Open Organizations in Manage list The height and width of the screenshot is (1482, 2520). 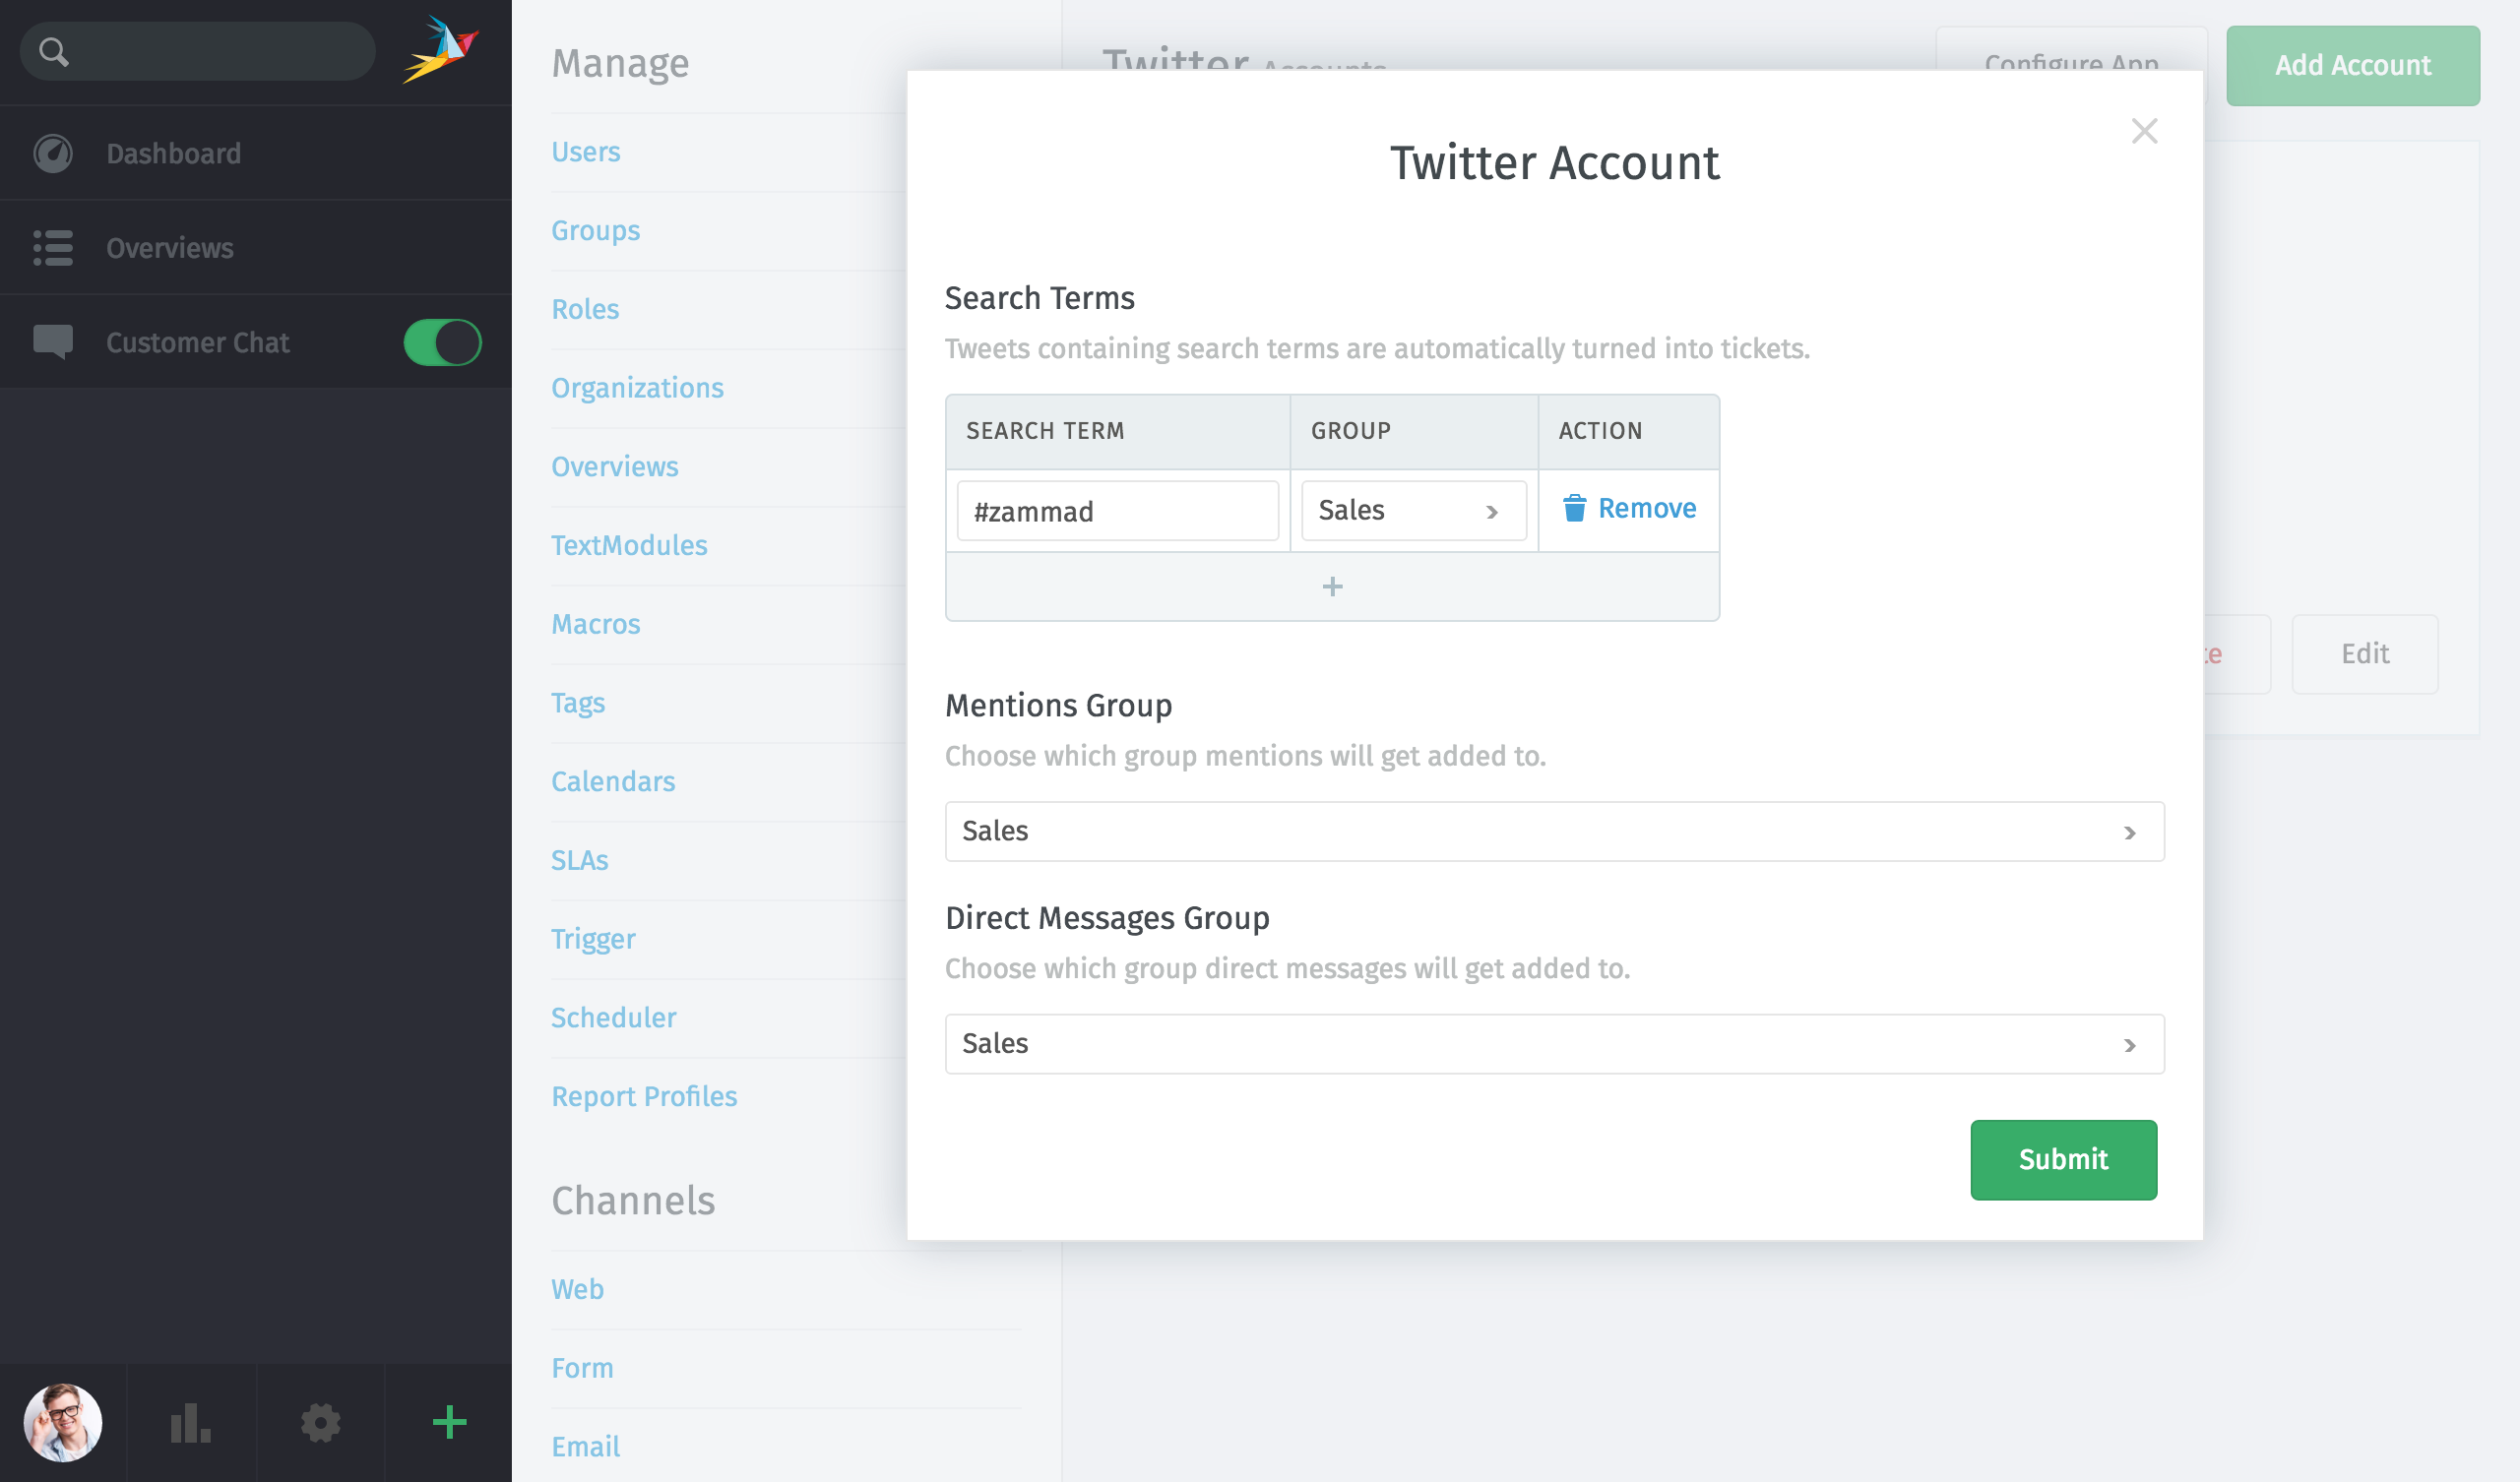[x=637, y=388]
